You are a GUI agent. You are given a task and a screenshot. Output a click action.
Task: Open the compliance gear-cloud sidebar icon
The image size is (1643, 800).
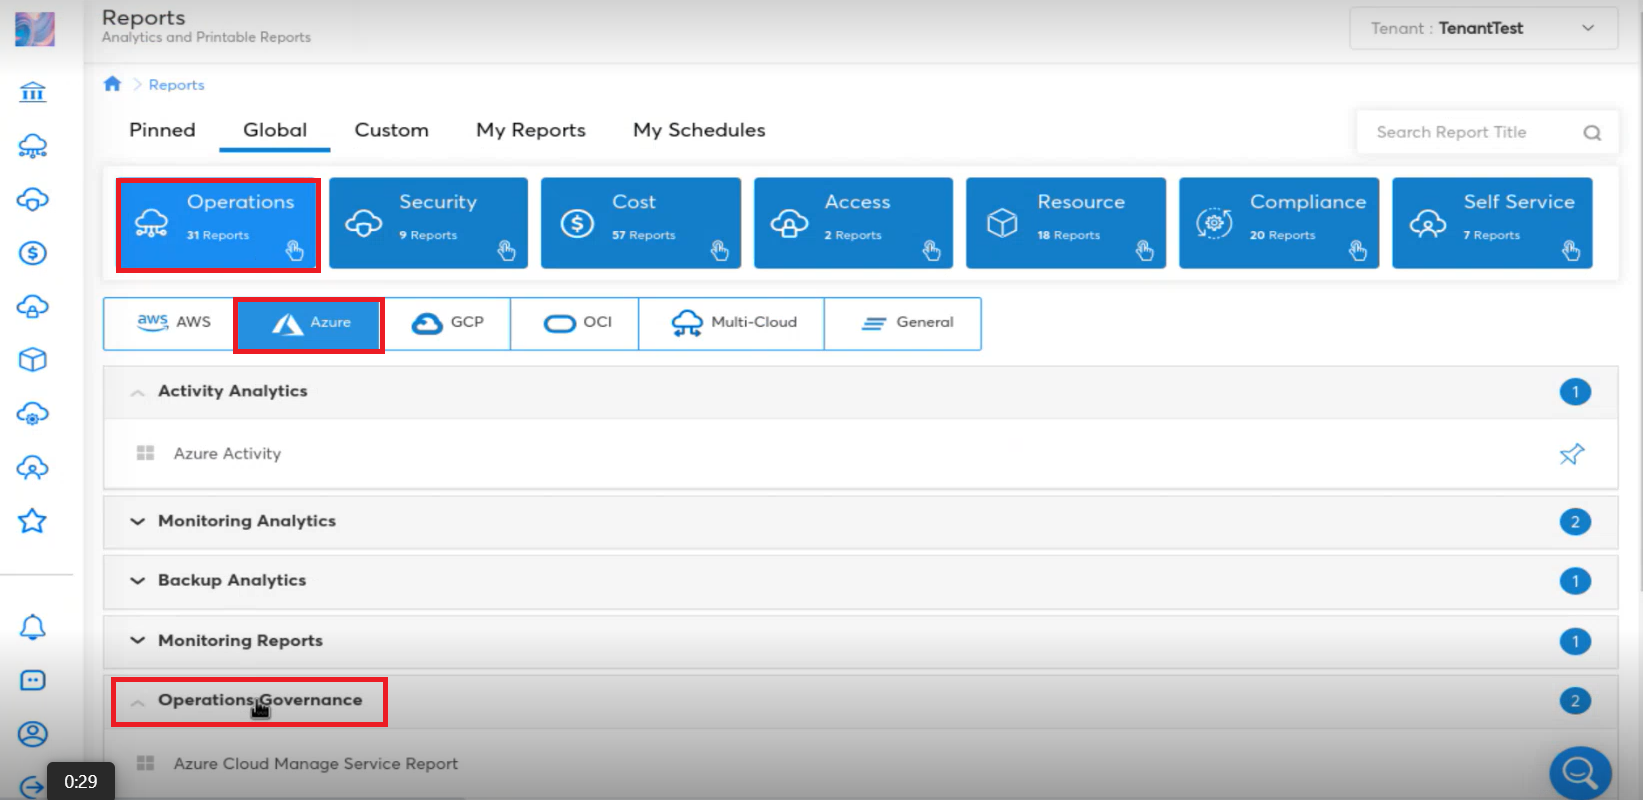click(33, 413)
